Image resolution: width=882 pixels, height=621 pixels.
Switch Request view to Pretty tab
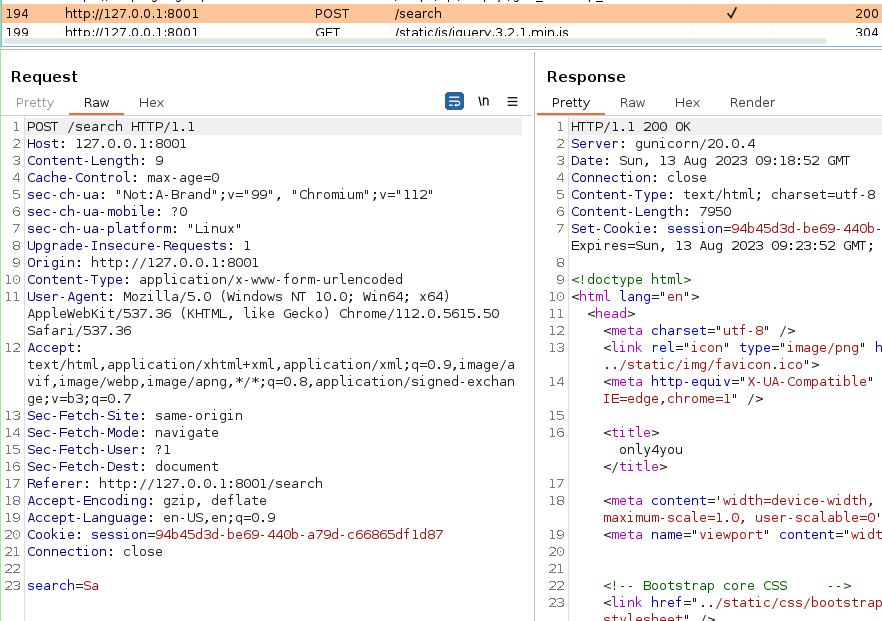(x=35, y=103)
